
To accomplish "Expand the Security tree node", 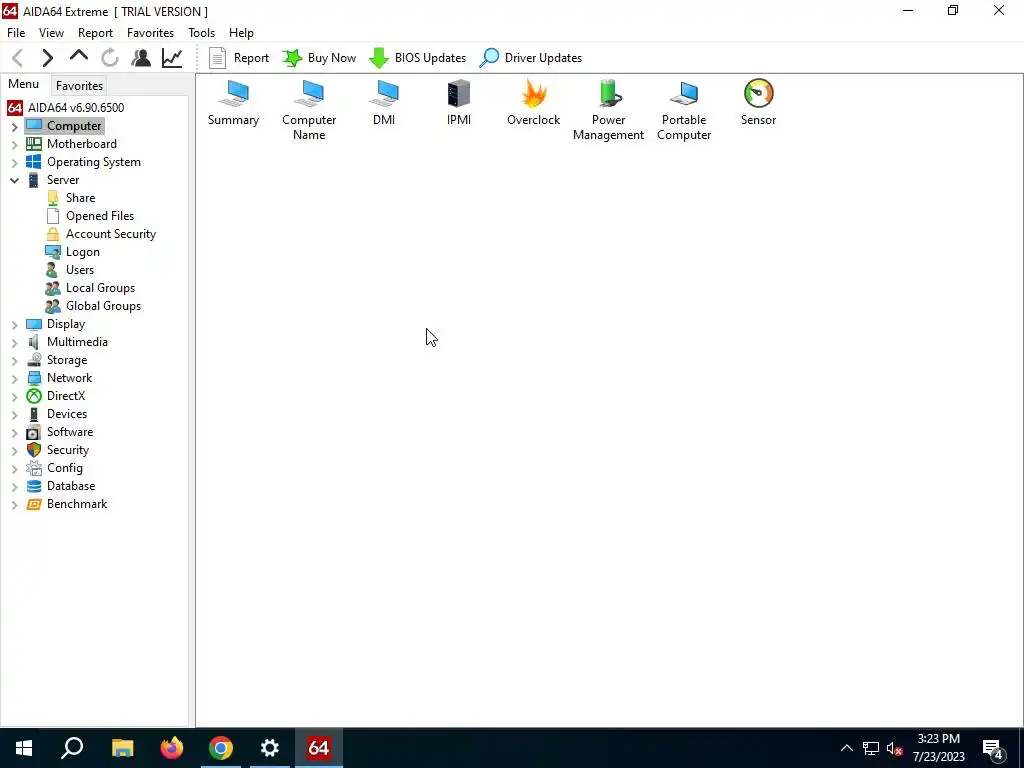I will (14, 451).
